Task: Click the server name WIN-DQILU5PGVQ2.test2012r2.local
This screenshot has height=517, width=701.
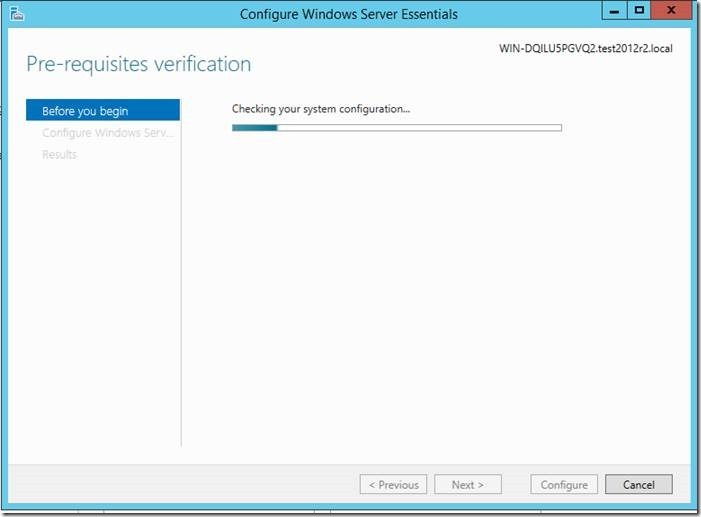Action: (585, 48)
